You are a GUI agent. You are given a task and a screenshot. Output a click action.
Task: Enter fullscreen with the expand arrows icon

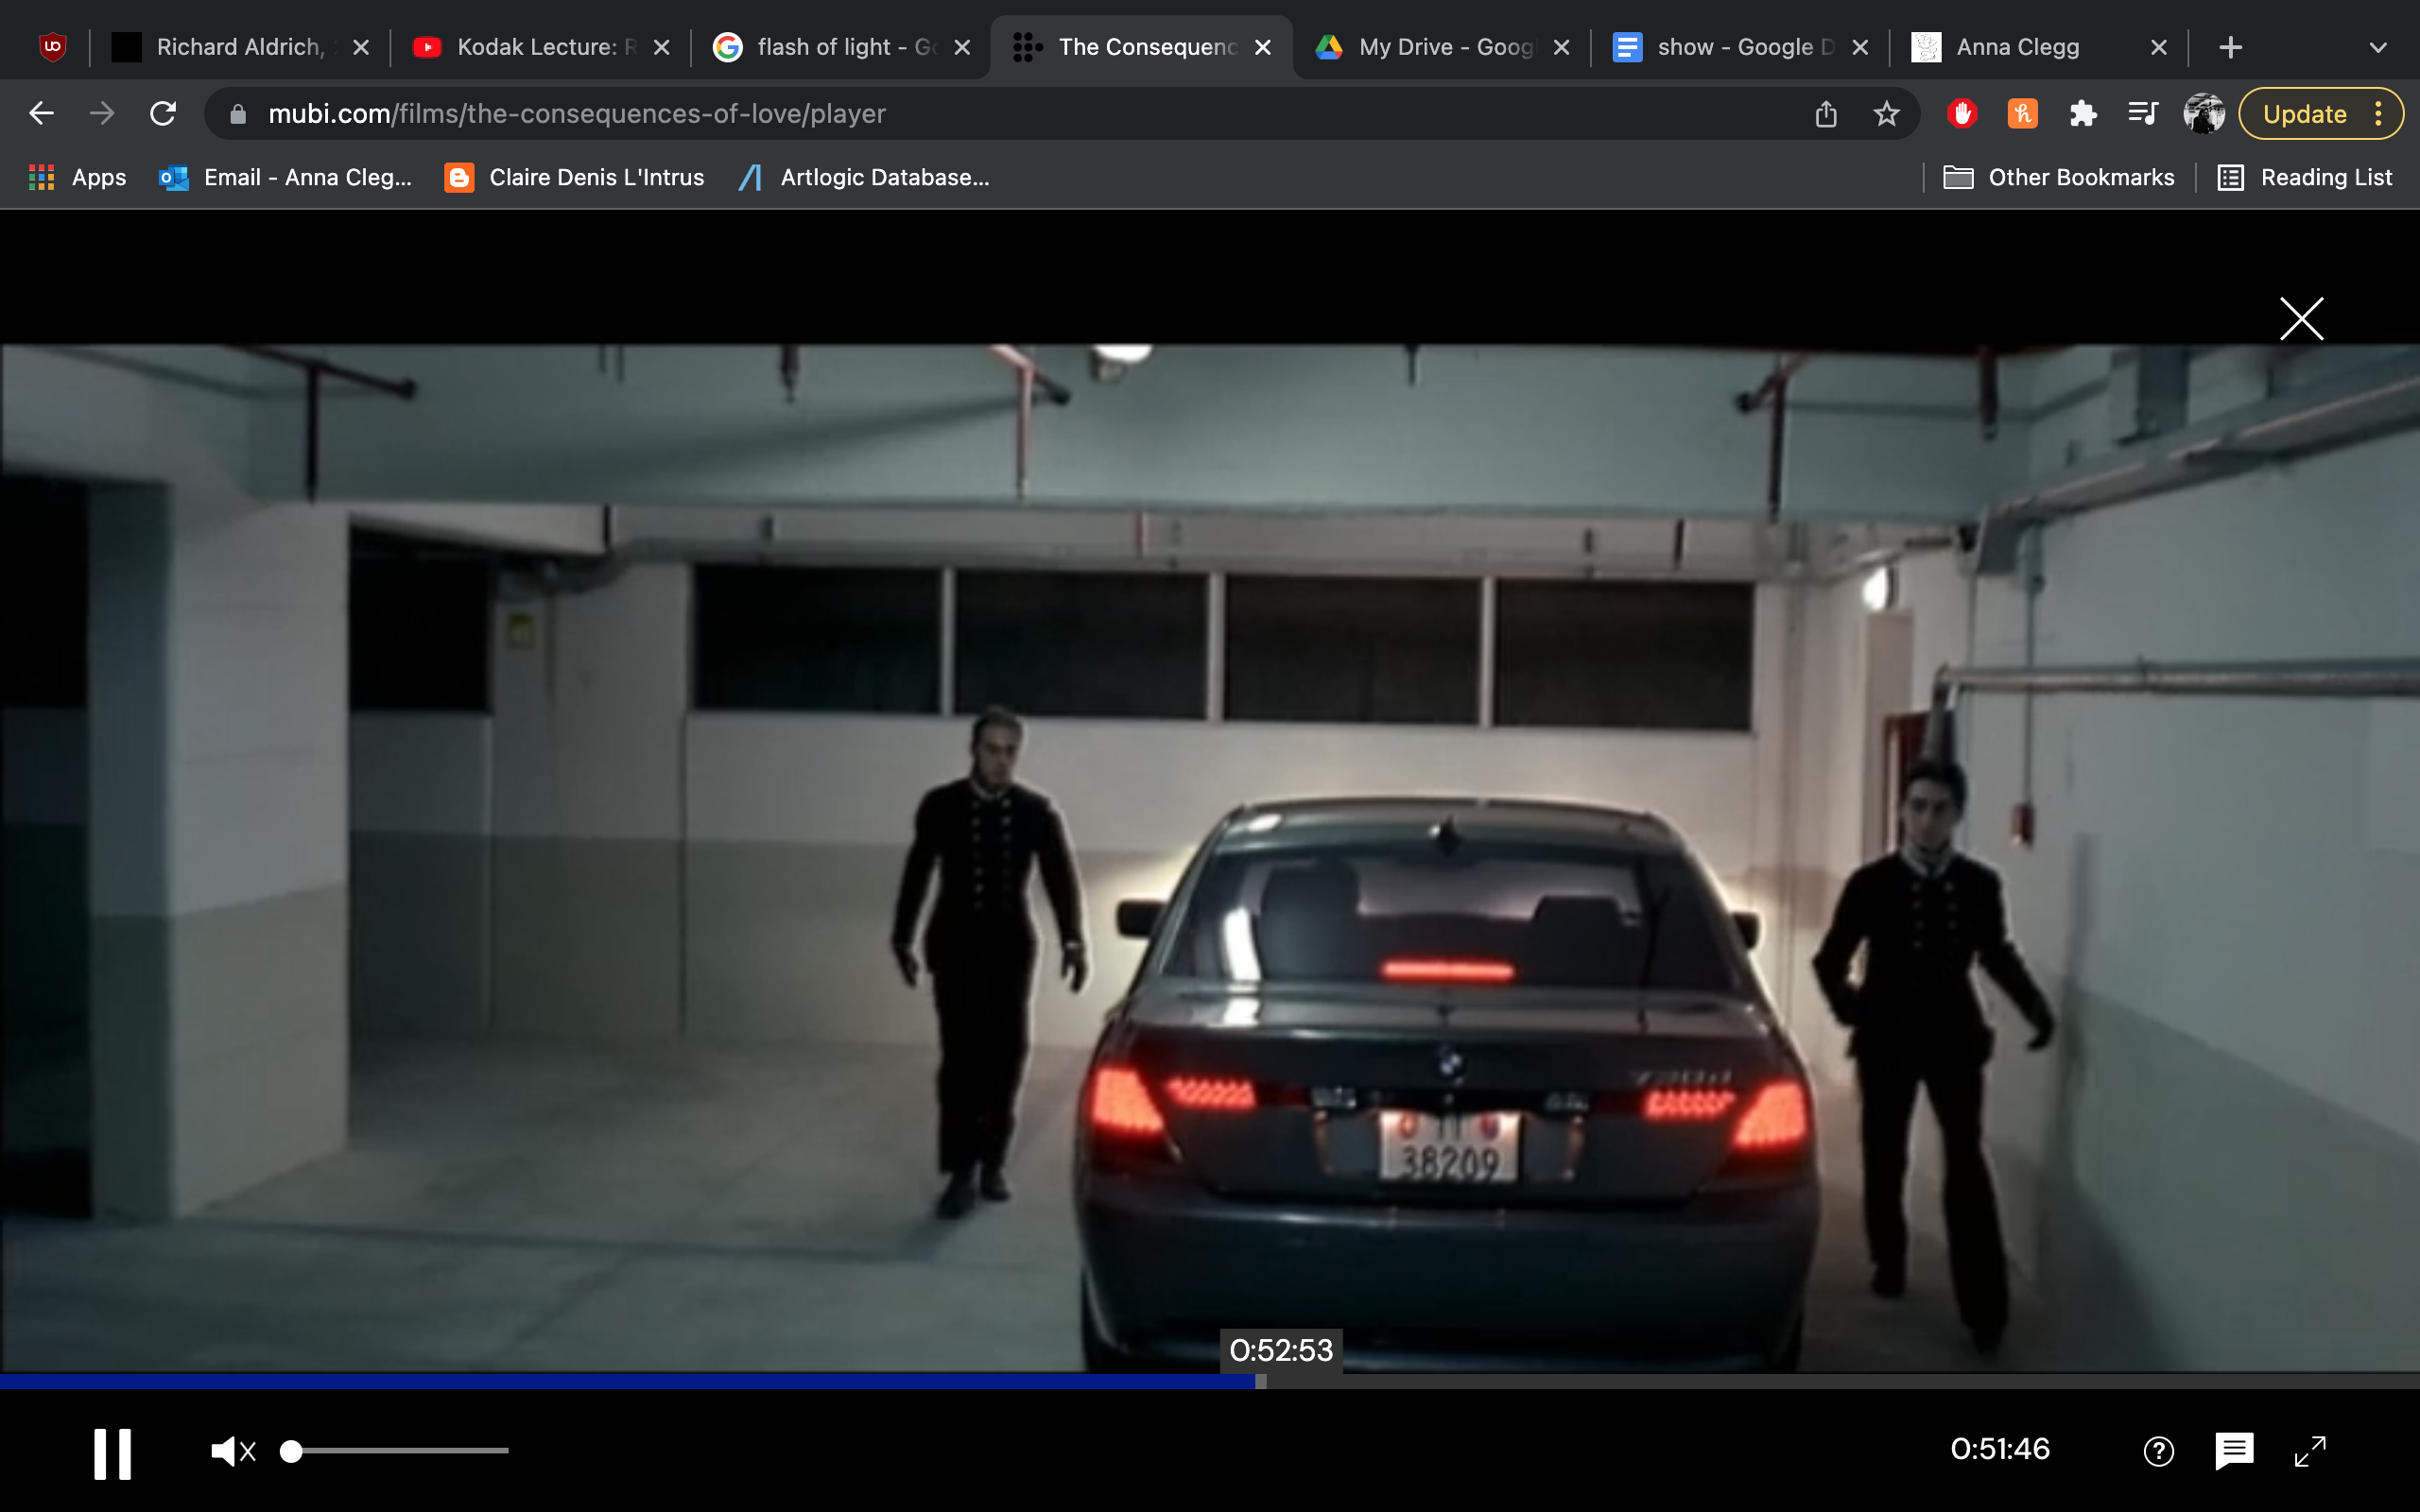pyautogui.click(x=2310, y=1451)
